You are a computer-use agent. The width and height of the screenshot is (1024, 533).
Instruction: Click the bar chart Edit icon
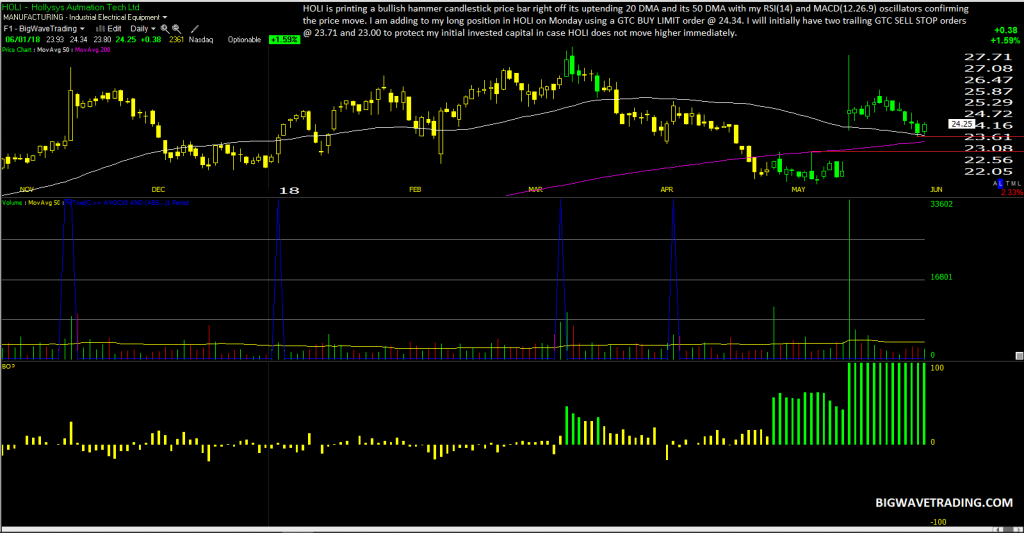pos(101,29)
